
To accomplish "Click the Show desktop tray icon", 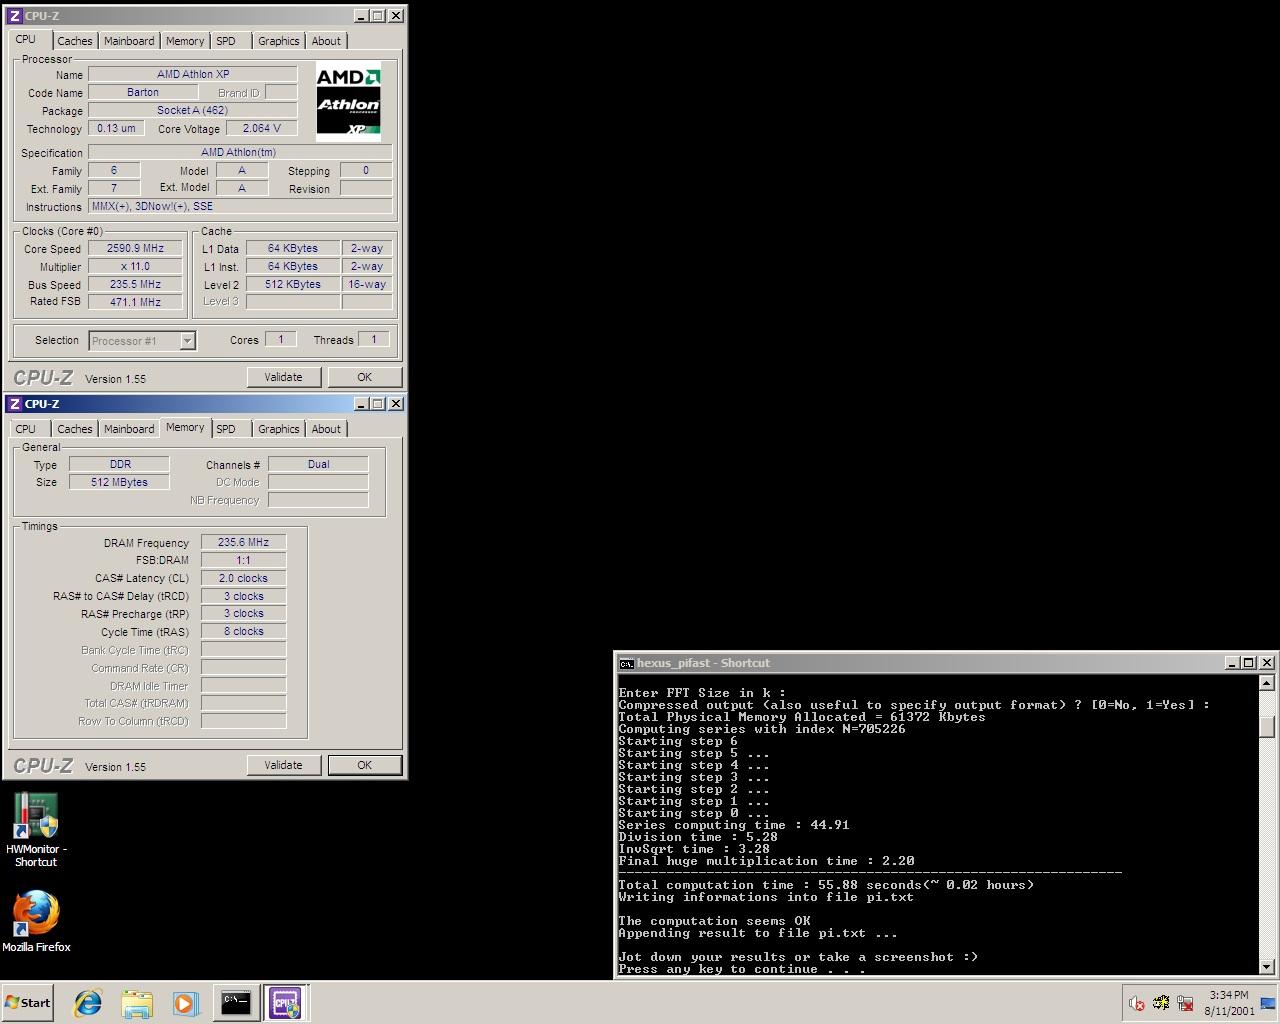I will coord(1268,1003).
